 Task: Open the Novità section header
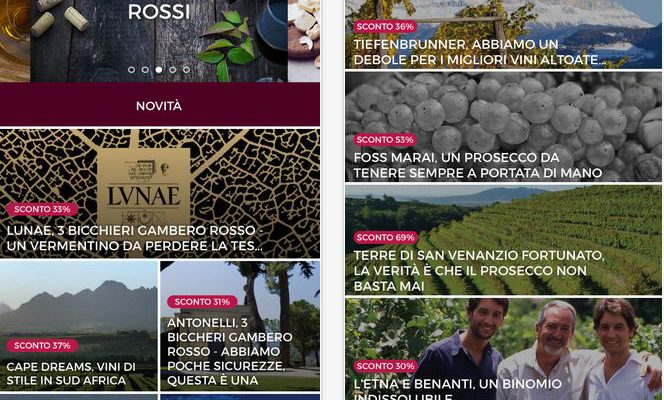pos(160,105)
